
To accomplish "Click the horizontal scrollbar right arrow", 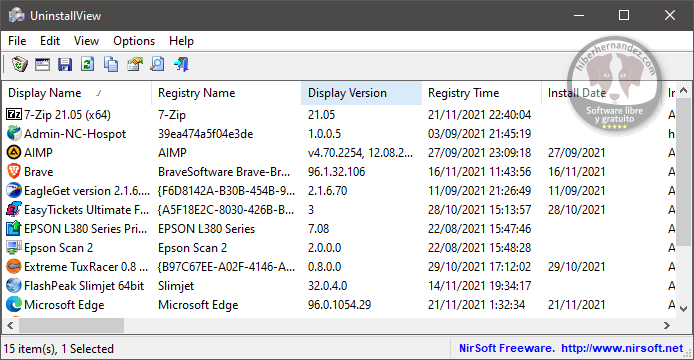I will click(667, 325).
